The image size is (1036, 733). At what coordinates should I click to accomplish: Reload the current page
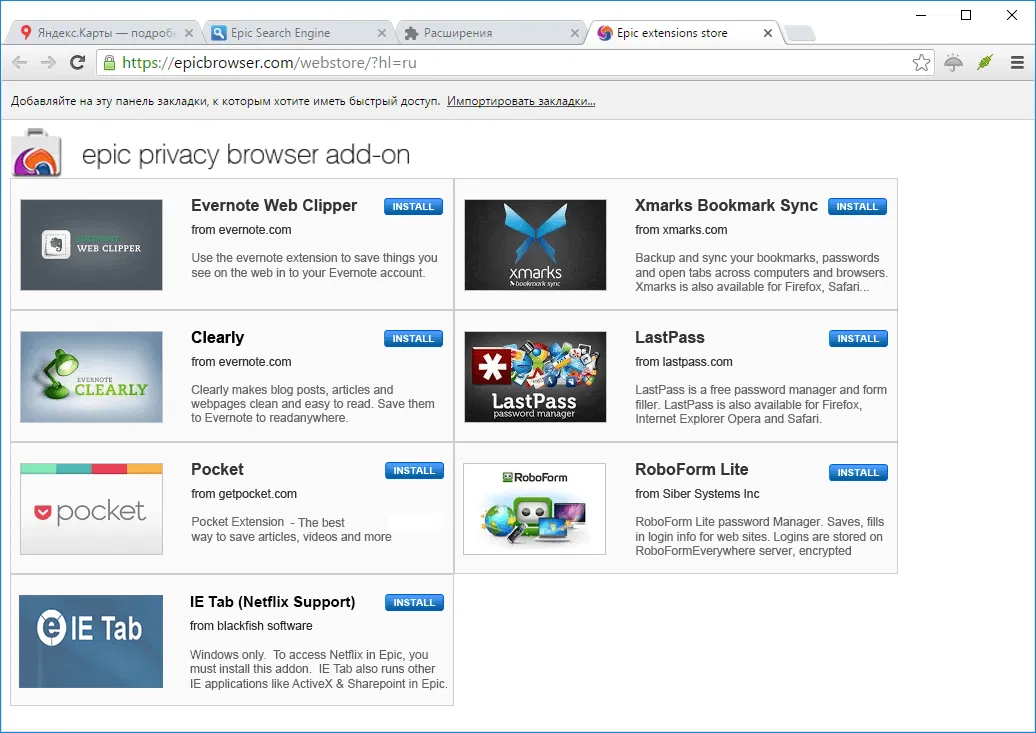click(77, 63)
